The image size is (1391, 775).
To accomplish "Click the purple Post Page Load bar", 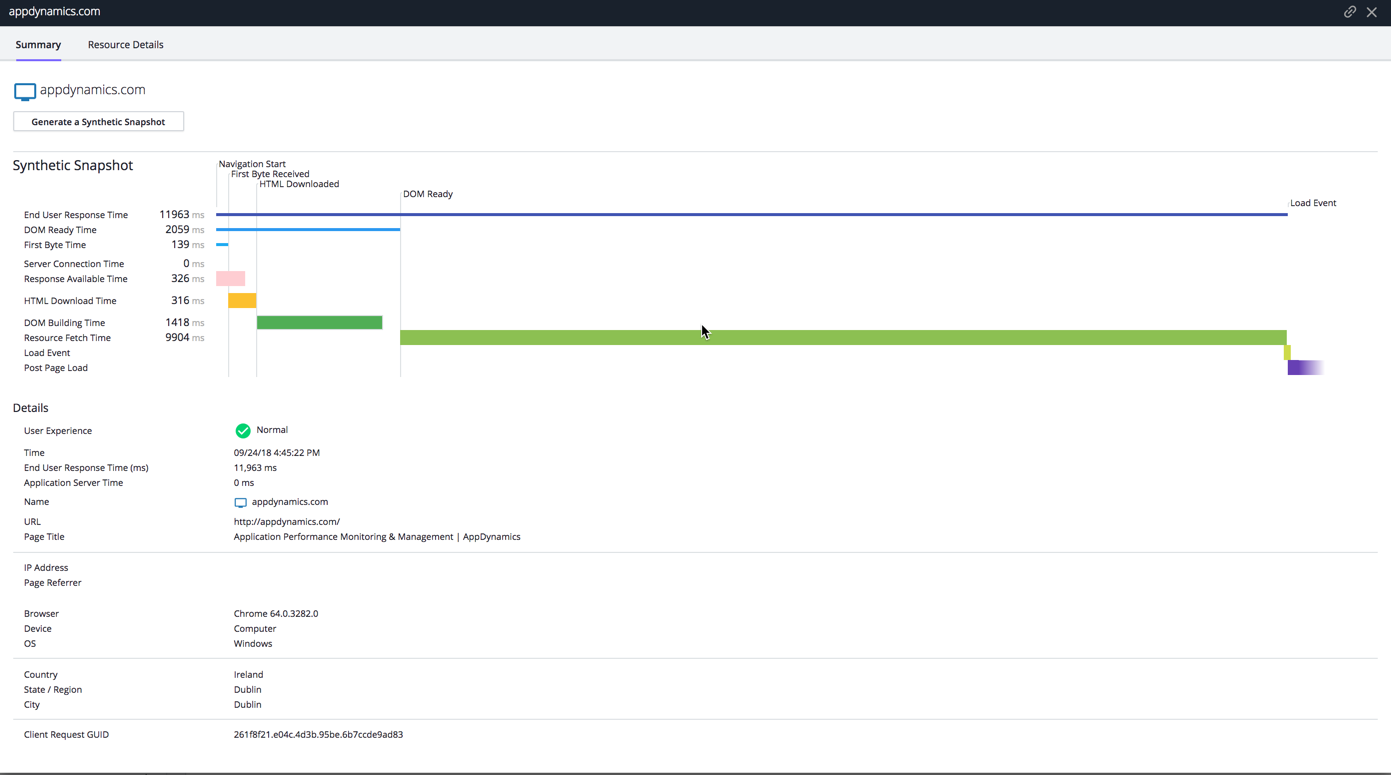I will pyautogui.click(x=1305, y=368).
